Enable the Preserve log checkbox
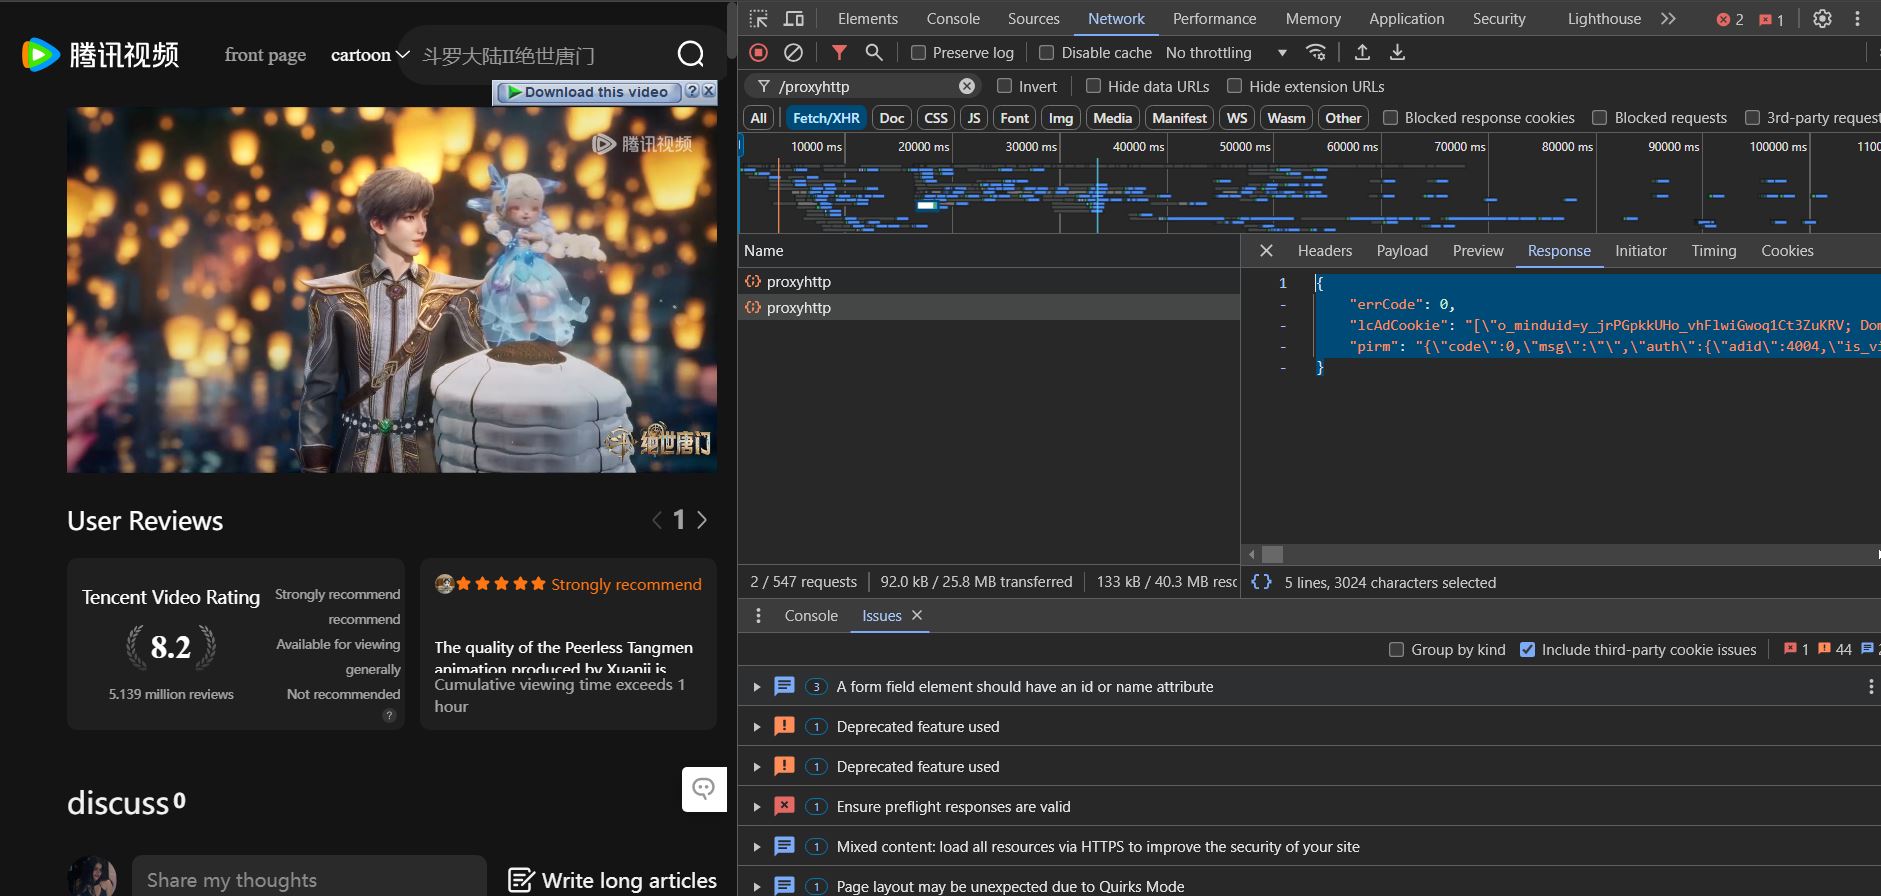1881x896 pixels. click(x=918, y=53)
